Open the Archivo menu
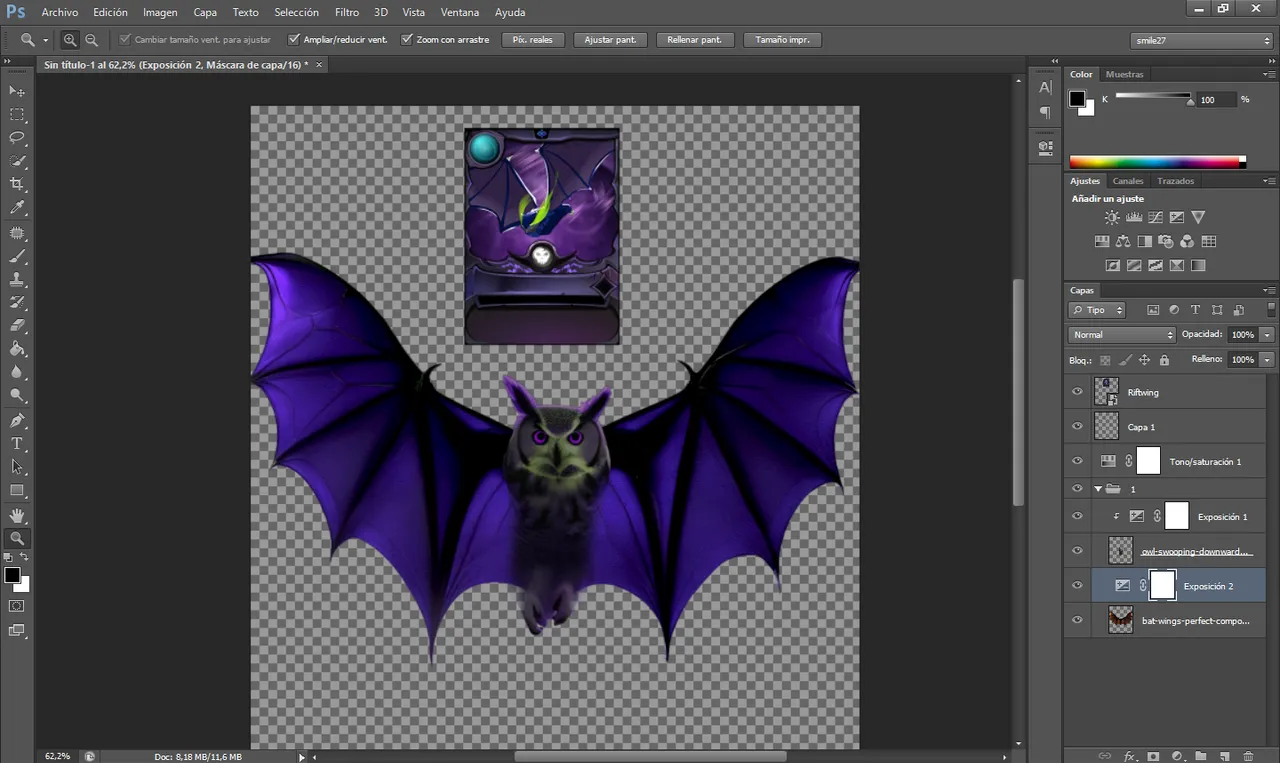Image resolution: width=1280 pixels, height=763 pixels. (x=59, y=12)
